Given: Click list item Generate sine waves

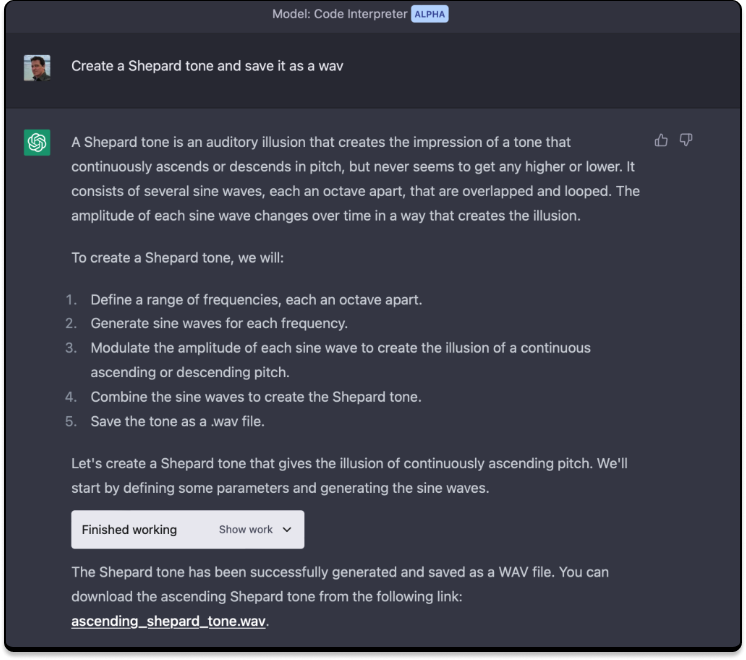Looking at the screenshot, I should click(218, 323).
